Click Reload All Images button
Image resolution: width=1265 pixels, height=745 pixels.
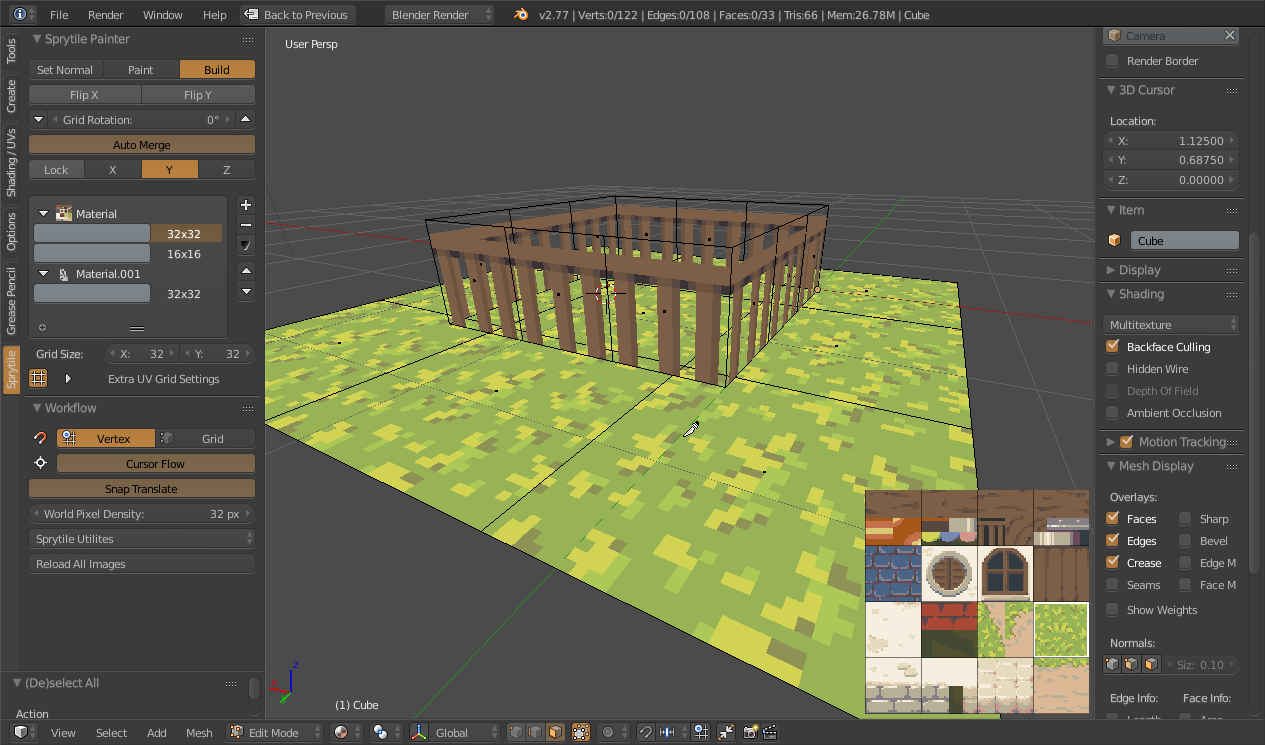tap(142, 563)
